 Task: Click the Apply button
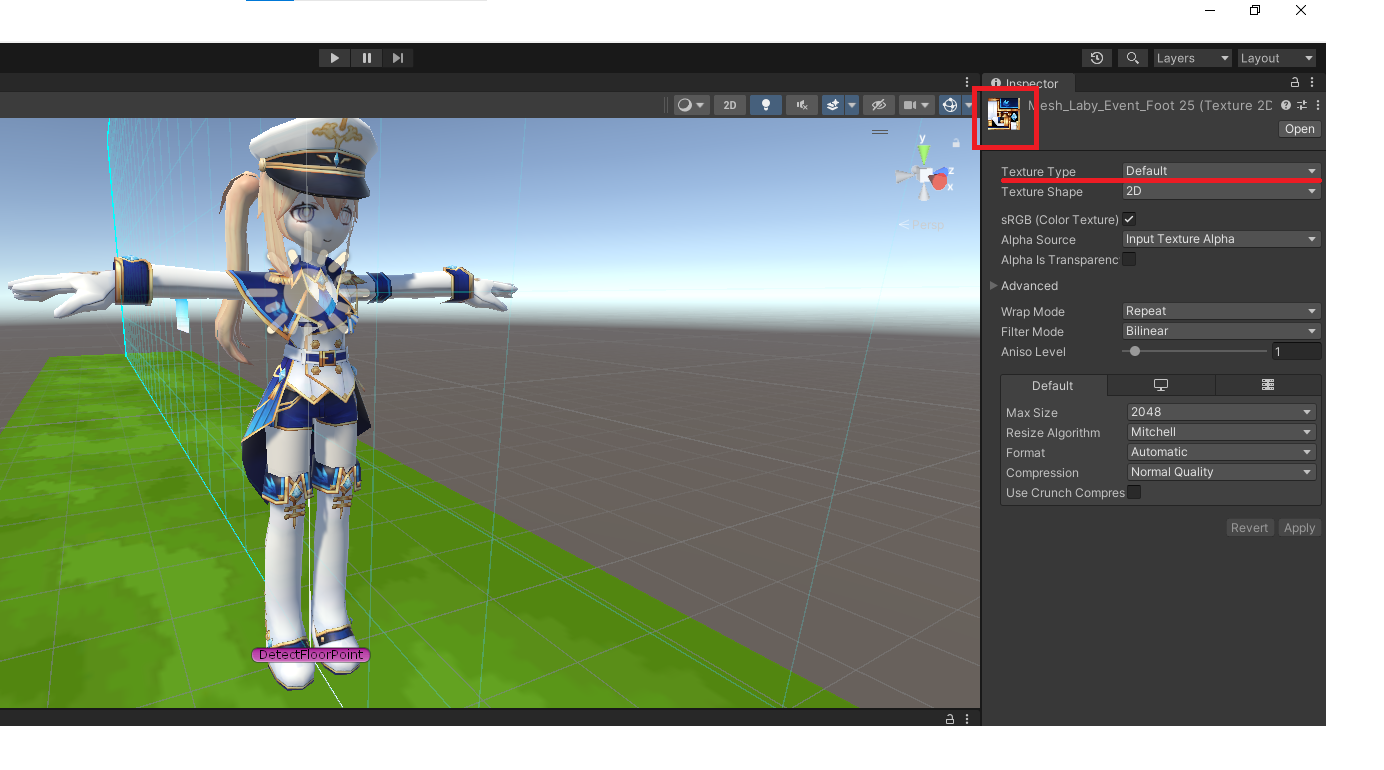click(1300, 528)
